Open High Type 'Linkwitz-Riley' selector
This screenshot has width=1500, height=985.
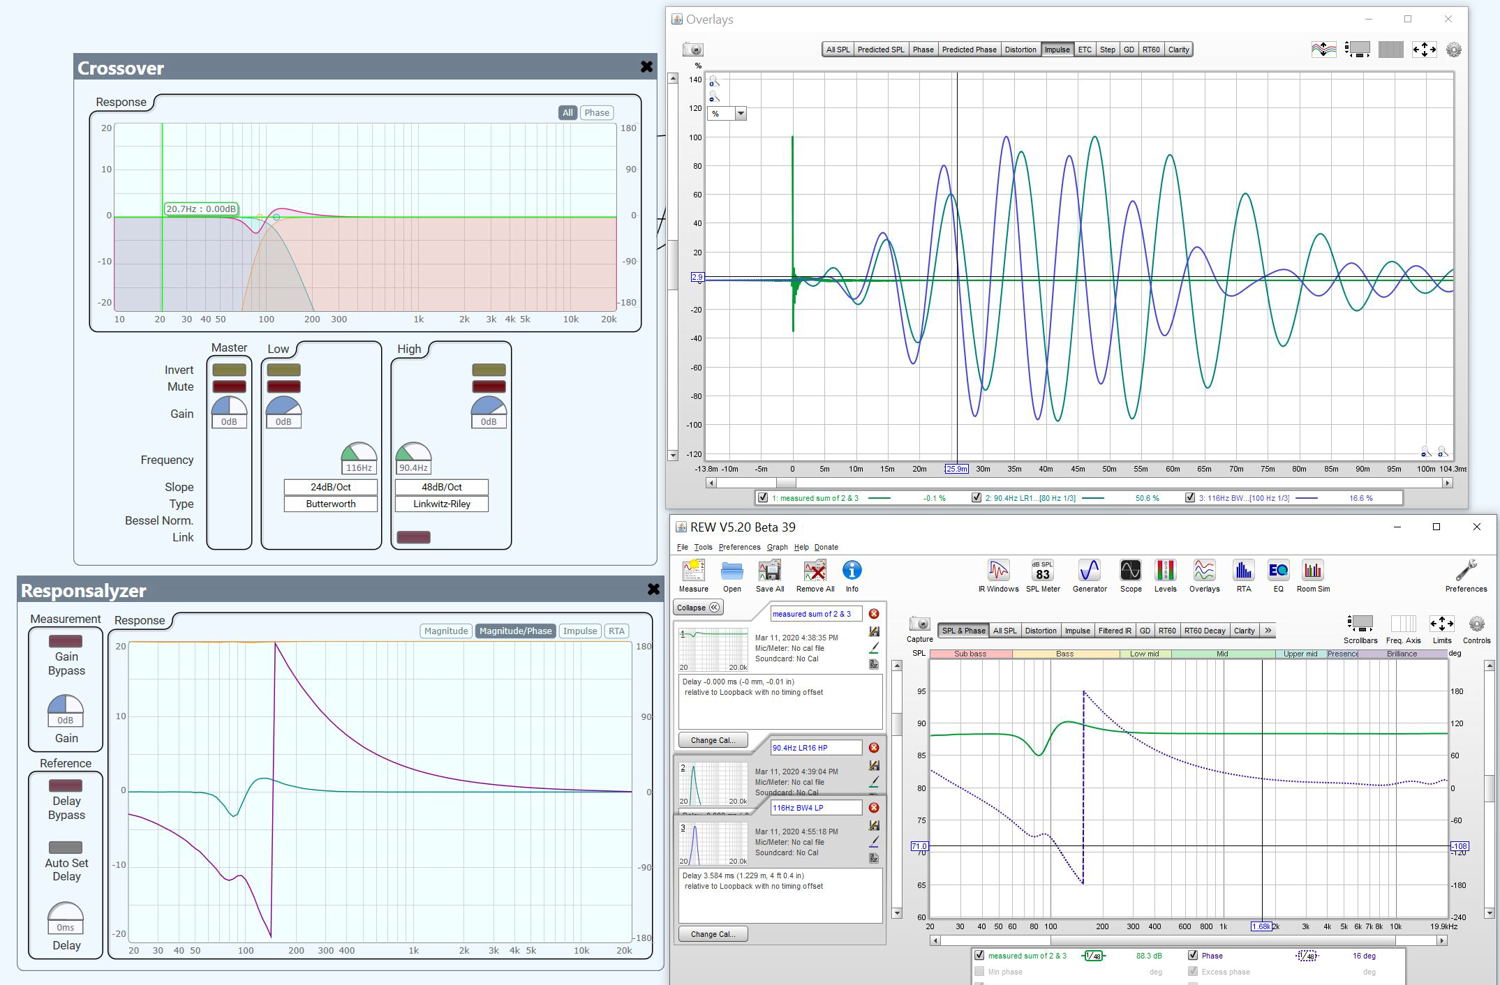coord(442,504)
